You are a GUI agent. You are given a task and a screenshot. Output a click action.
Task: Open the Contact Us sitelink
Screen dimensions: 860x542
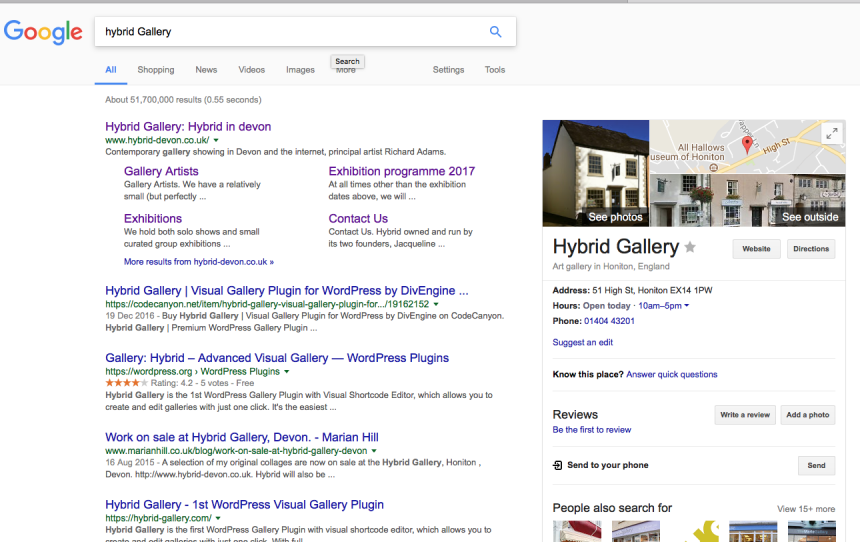click(358, 218)
